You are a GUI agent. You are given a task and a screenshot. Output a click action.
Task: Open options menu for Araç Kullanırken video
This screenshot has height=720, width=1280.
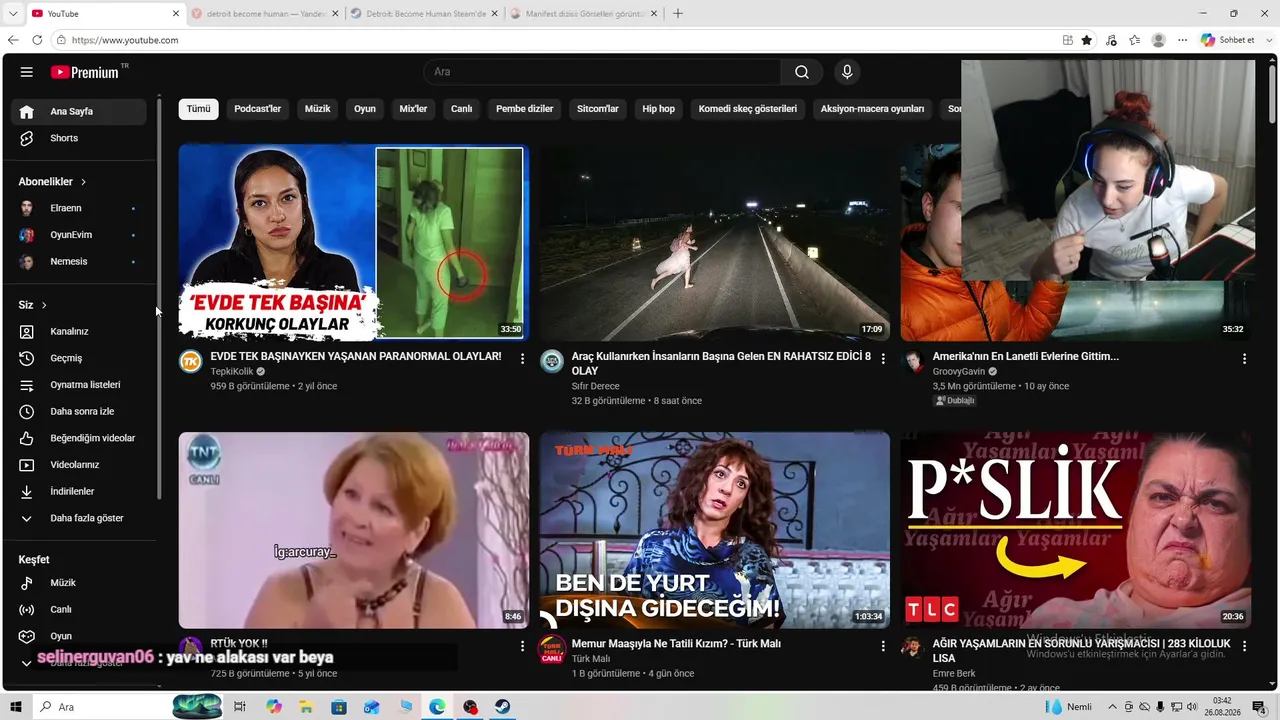[x=883, y=358]
